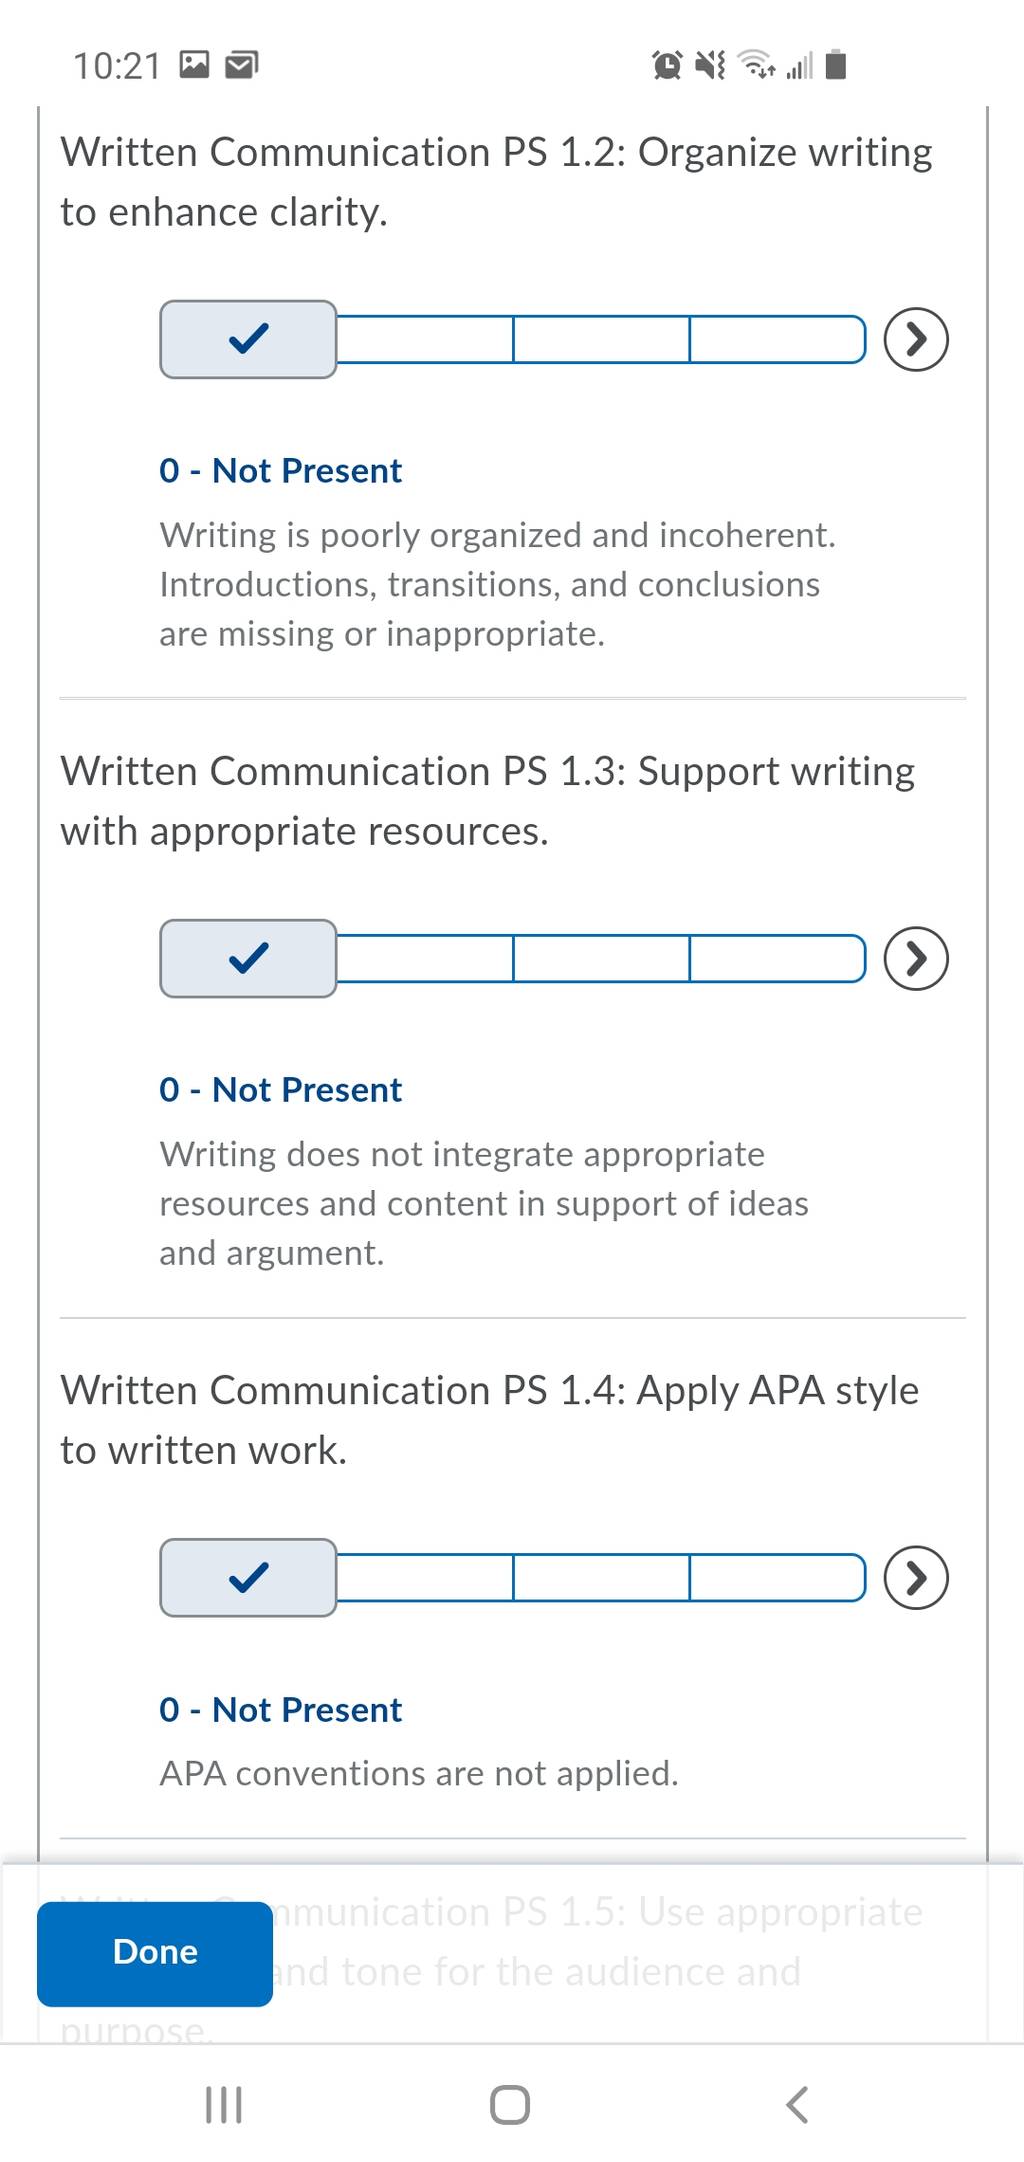Click Written Communication PS 1.3 criterion title
Screen dimensions: 1024x2162
[x=488, y=801]
